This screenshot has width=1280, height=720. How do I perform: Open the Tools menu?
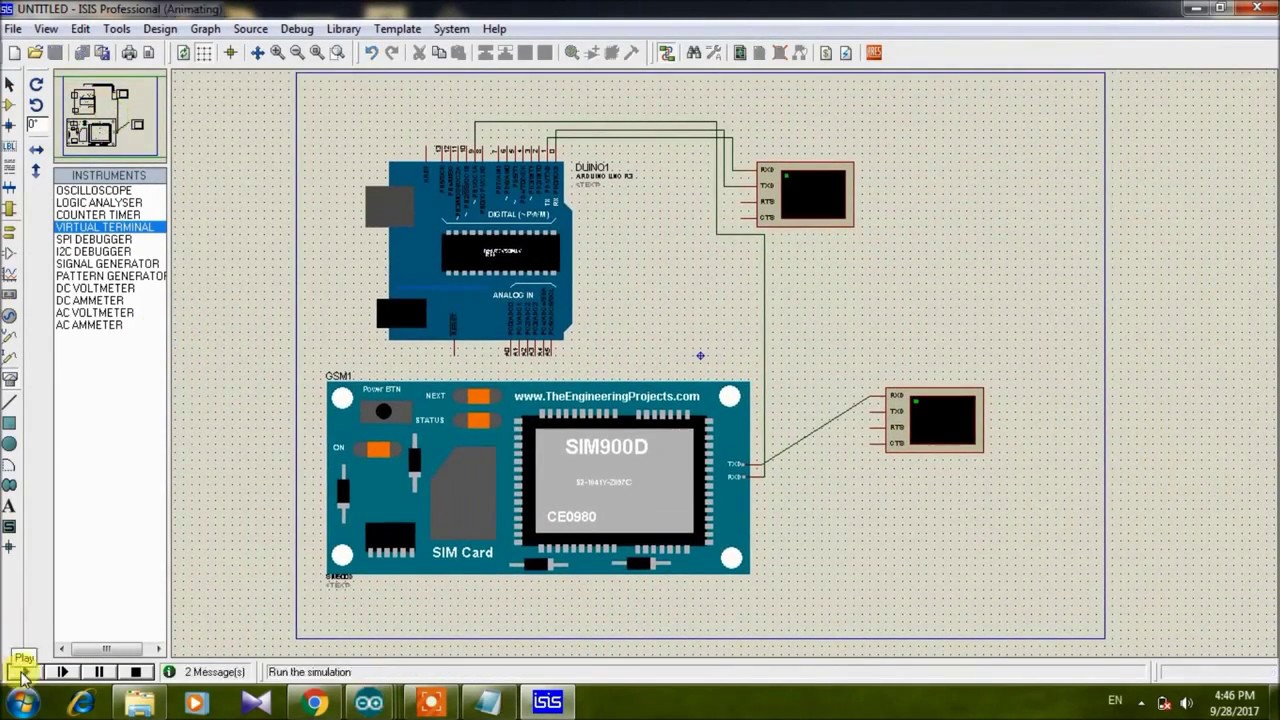pos(116,29)
